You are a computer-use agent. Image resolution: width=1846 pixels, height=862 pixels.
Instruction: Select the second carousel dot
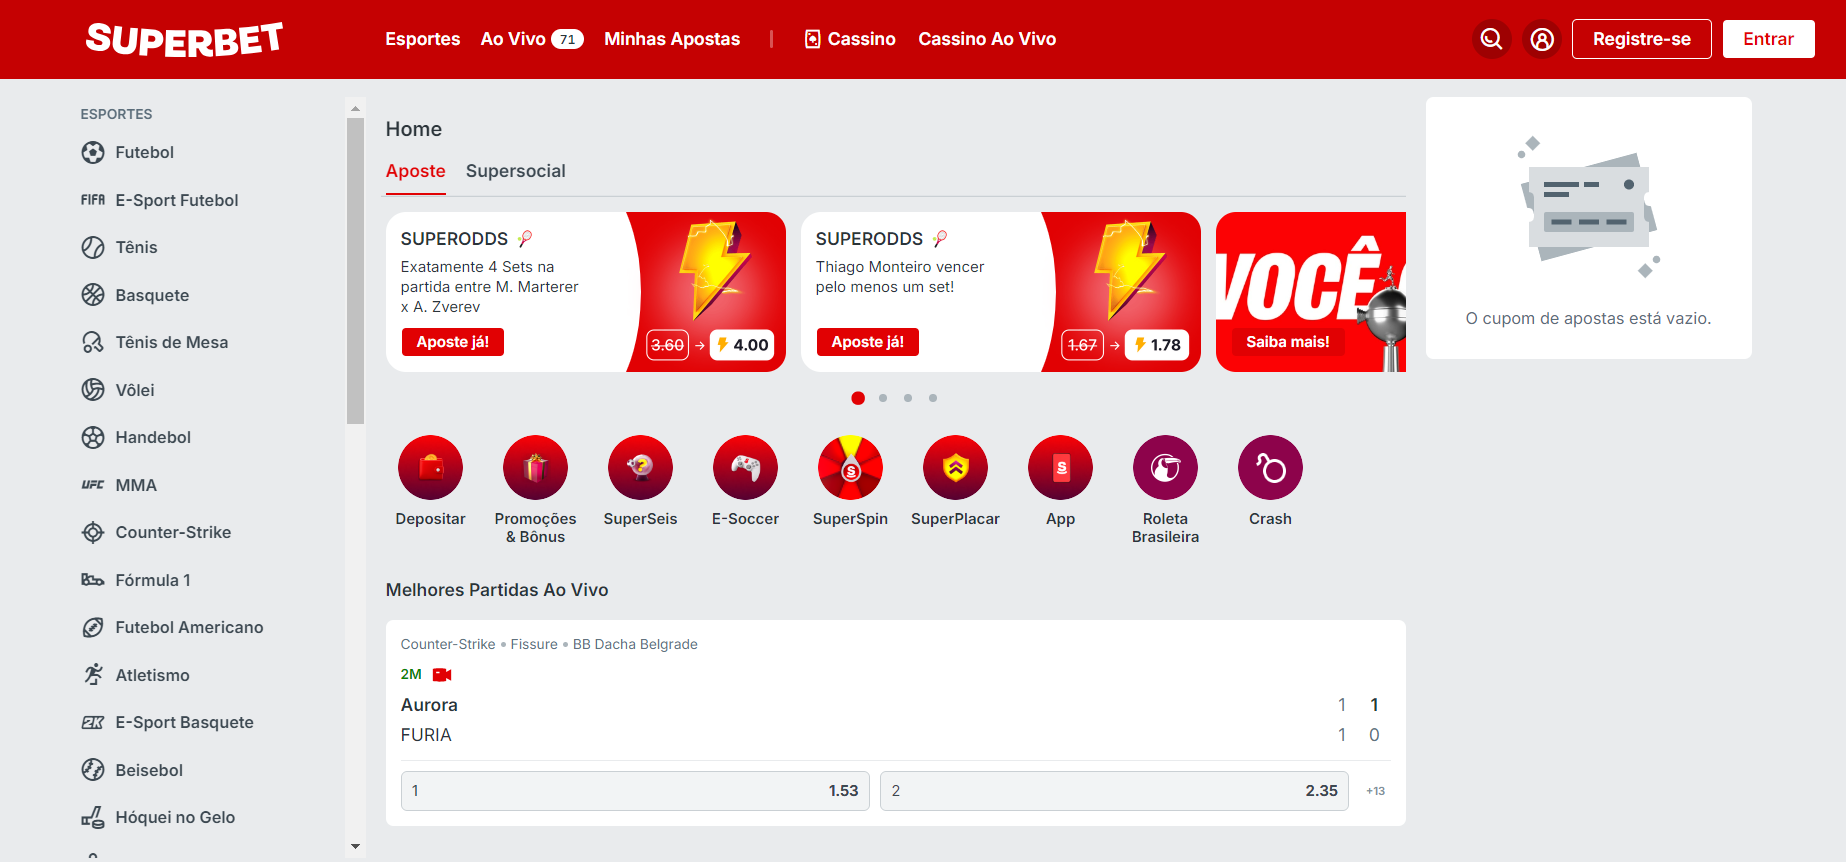[883, 398]
